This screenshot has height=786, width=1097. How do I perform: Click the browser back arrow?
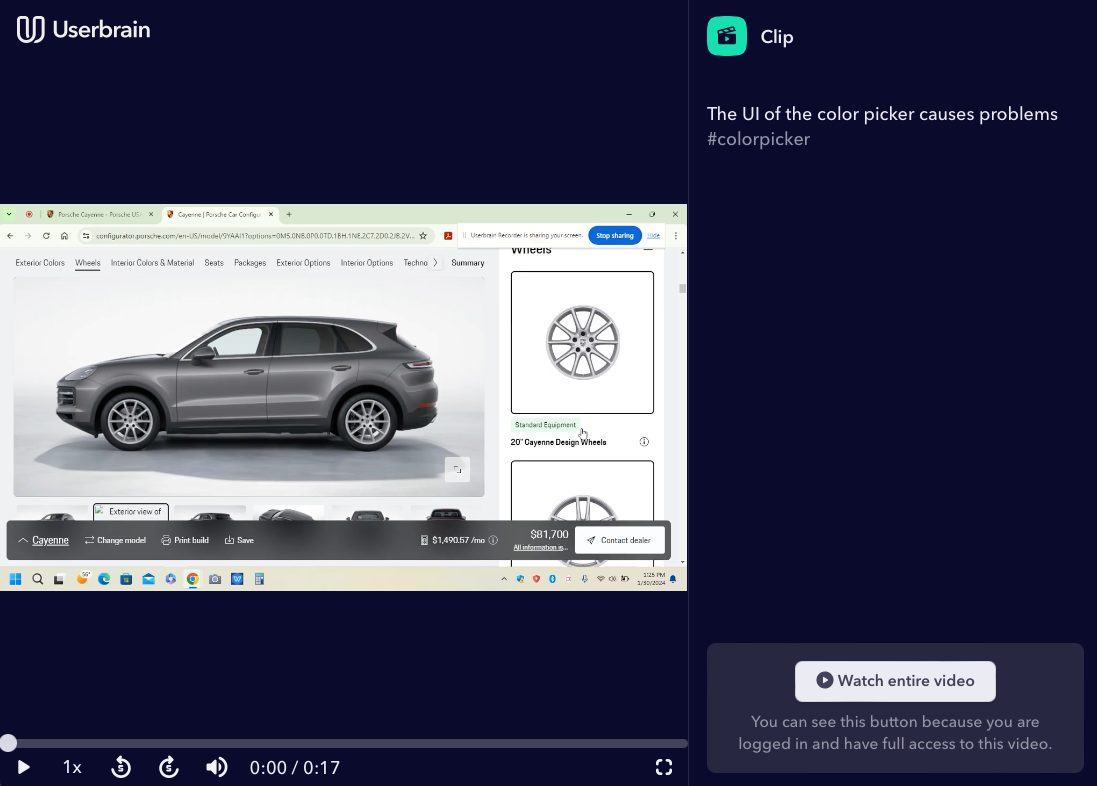[10, 236]
